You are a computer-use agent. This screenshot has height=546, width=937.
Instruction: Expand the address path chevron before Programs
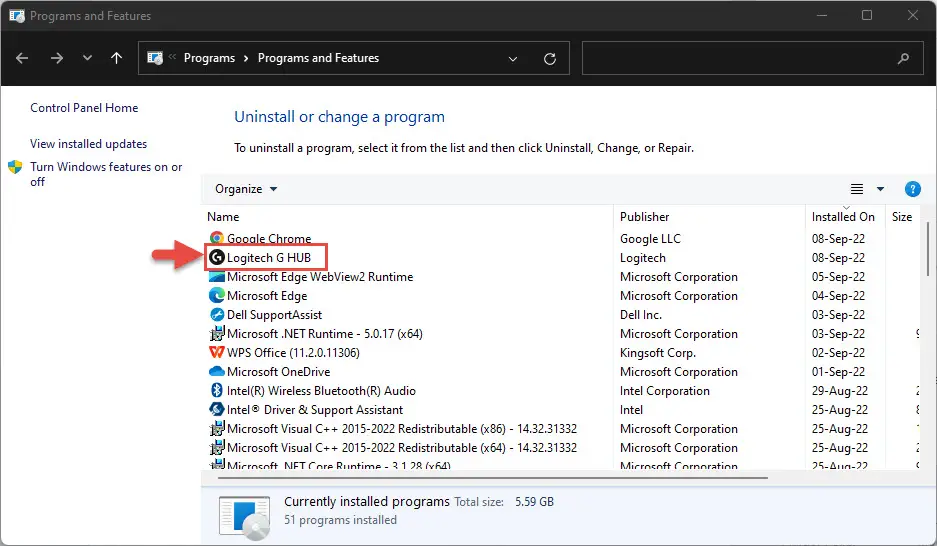[x=172, y=57]
